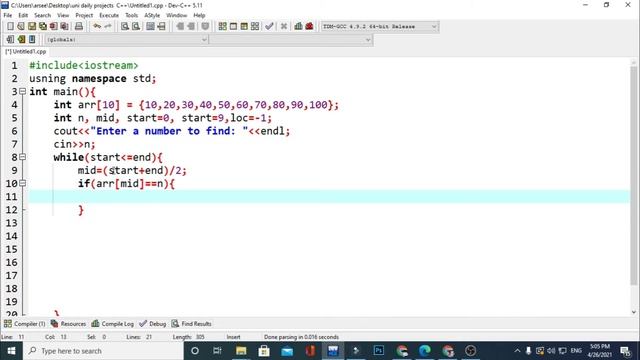Open the Microsoft Store taskbar icon
Screen dimensions: 640x360
tap(264, 351)
